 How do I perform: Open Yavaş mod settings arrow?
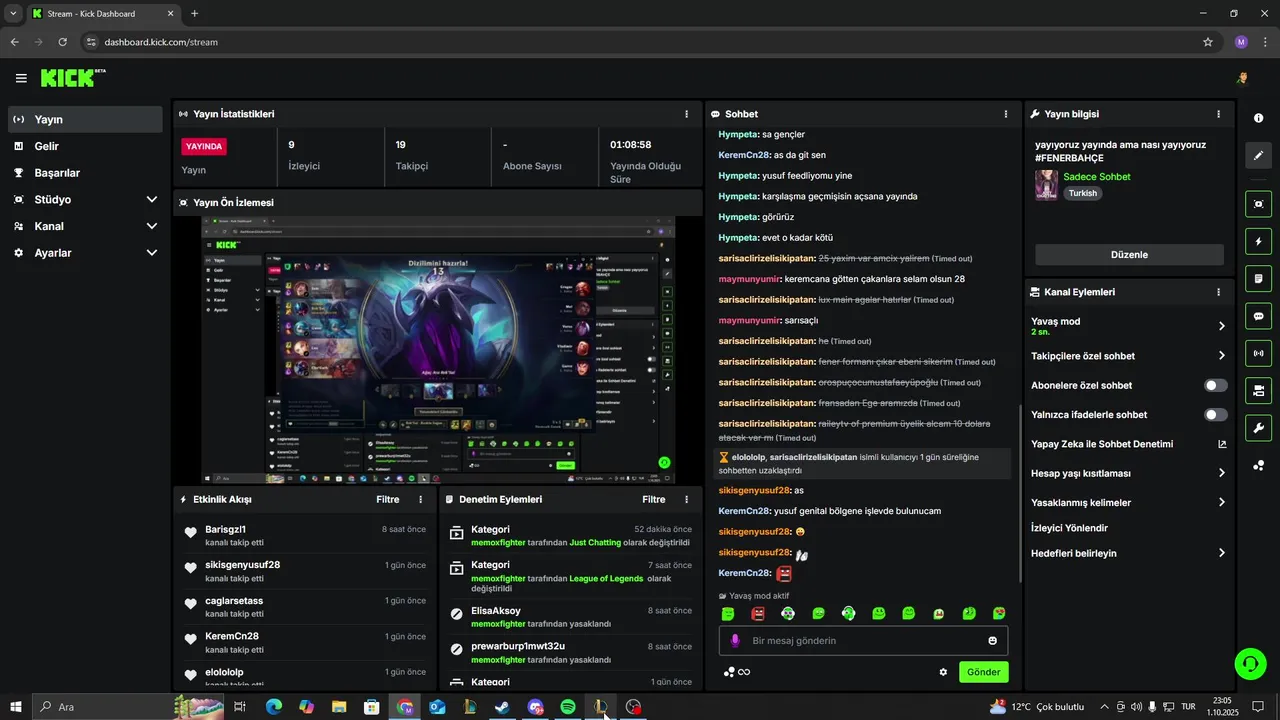coord(1222,326)
